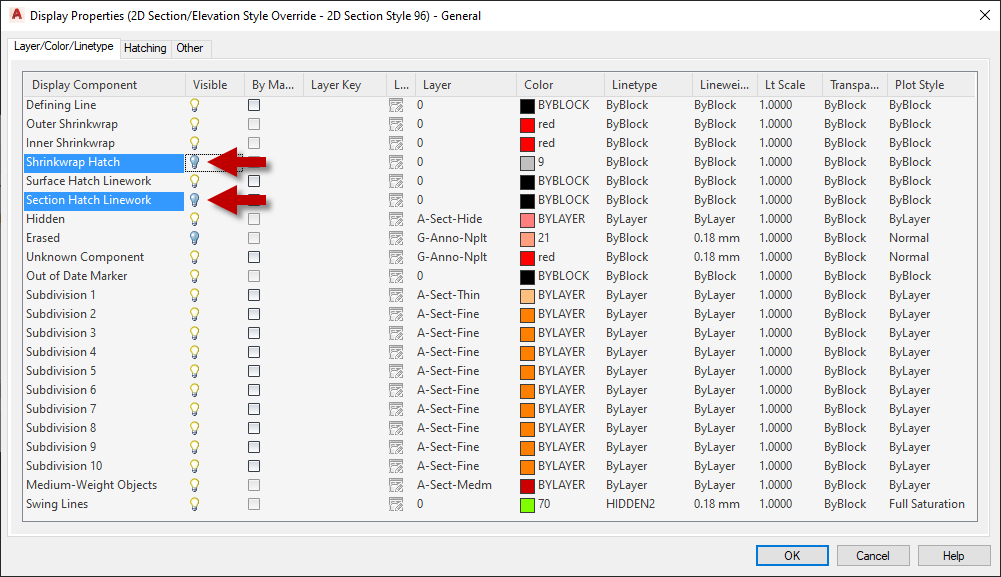Viewport: 1001px width, 577px height.
Task: Open the layer picker for Hidden component
Action: pos(398,218)
